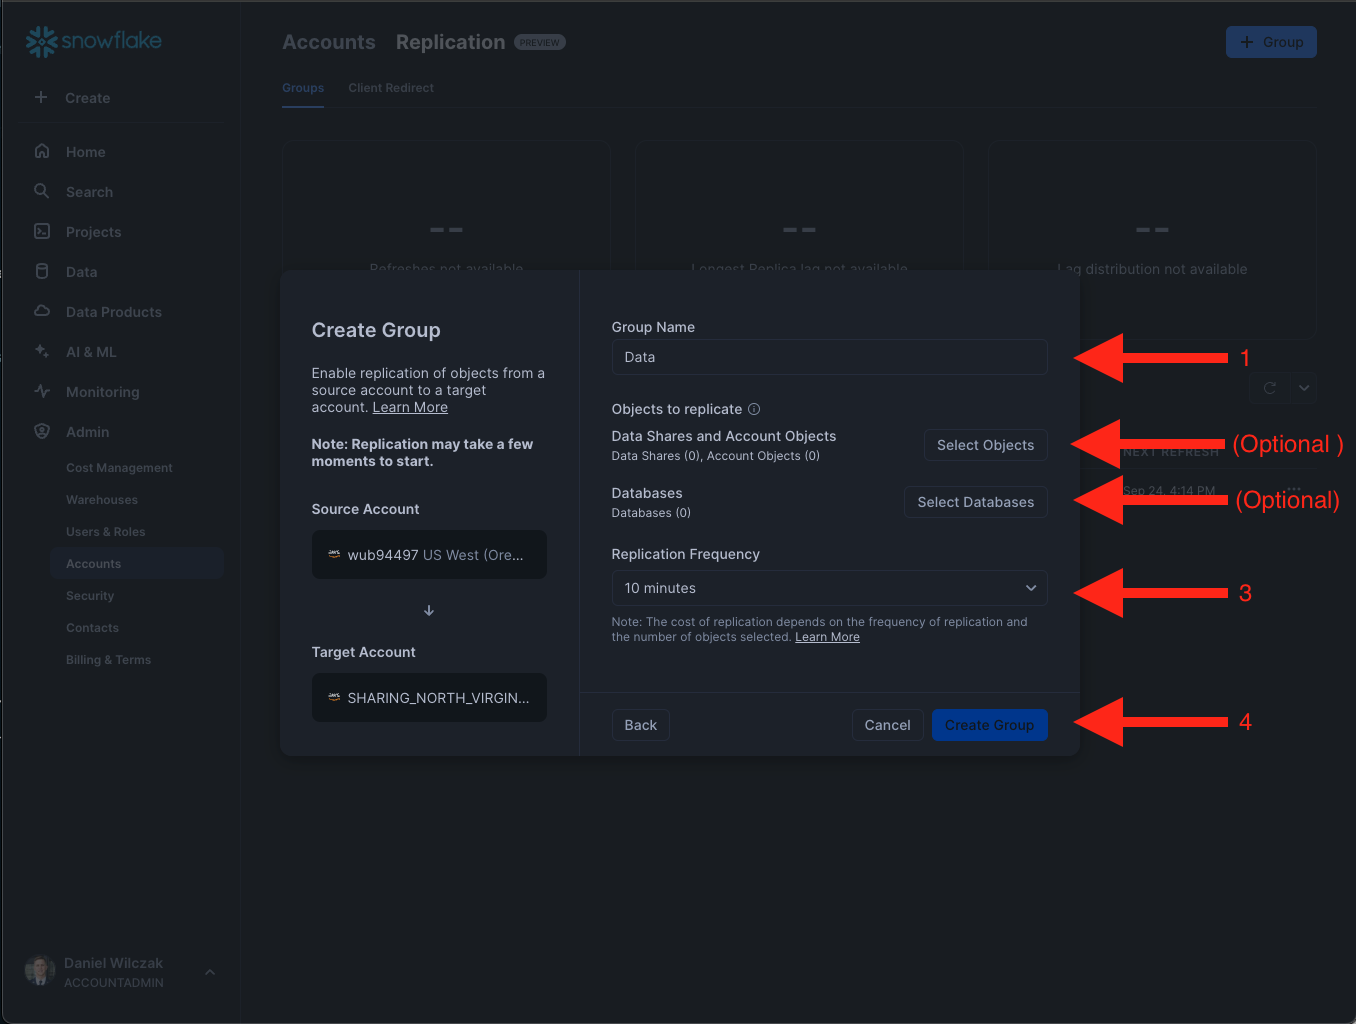This screenshot has width=1356, height=1024.
Task: Click the Admin shield icon
Action: 42,431
